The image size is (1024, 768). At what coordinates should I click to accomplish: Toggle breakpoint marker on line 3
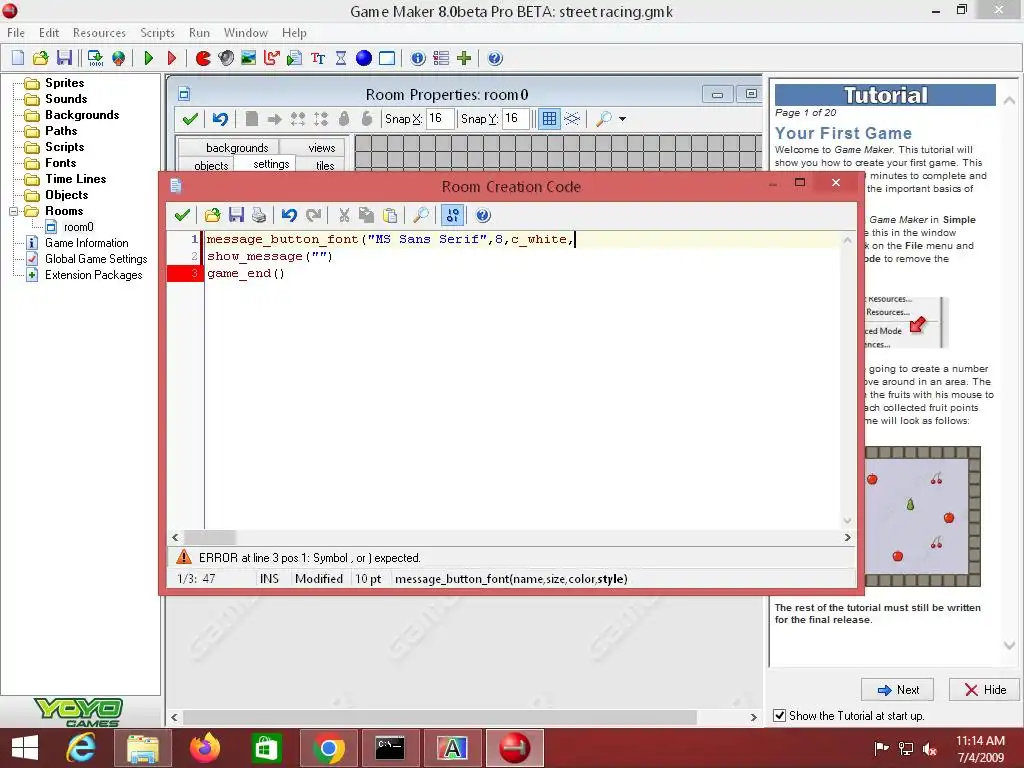(x=185, y=274)
